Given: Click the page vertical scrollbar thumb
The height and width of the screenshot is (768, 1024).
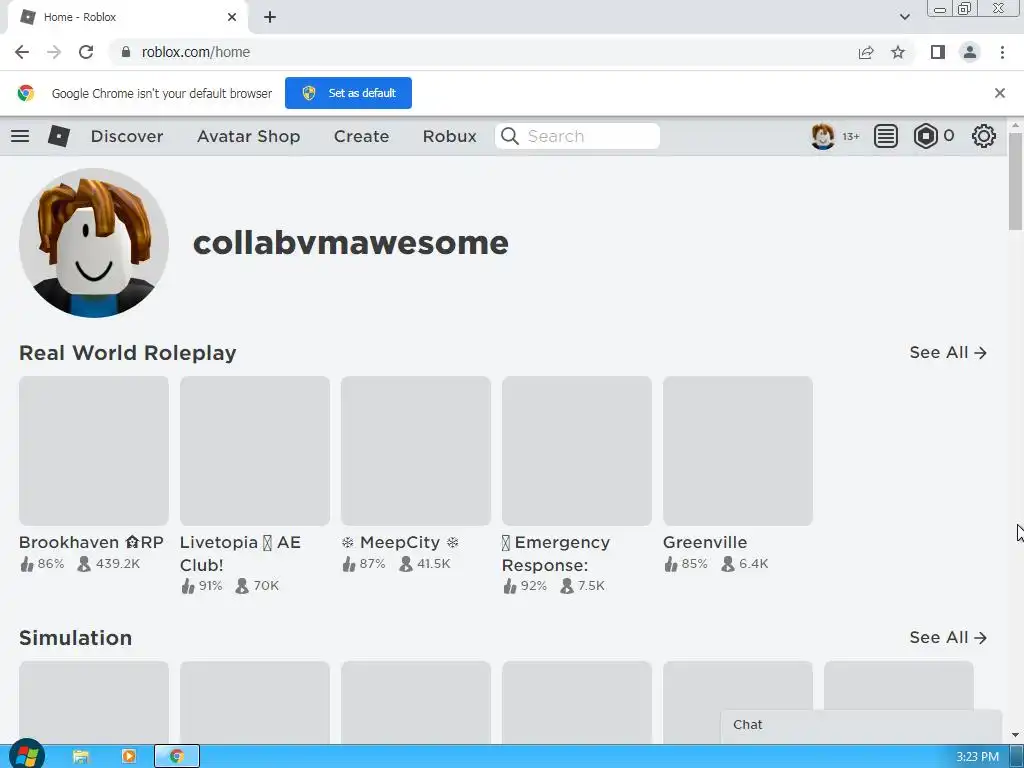Looking at the screenshot, I should click(x=1015, y=182).
